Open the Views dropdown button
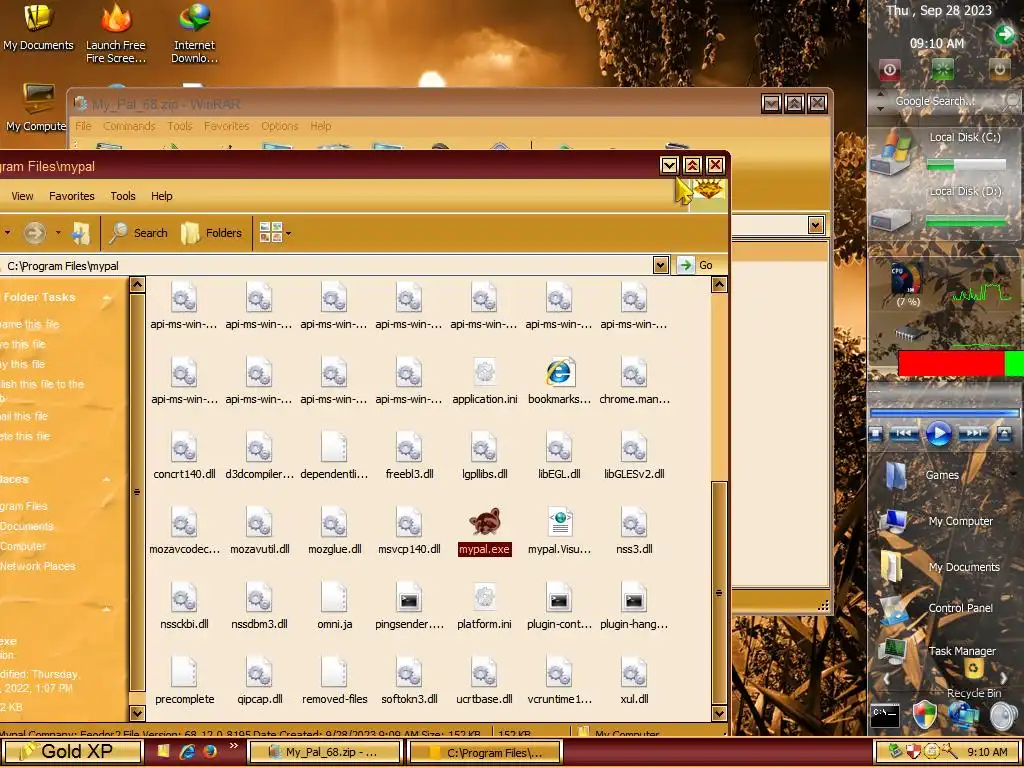Image resolution: width=1024 pixels, height=768 pixels. [274, 233]
